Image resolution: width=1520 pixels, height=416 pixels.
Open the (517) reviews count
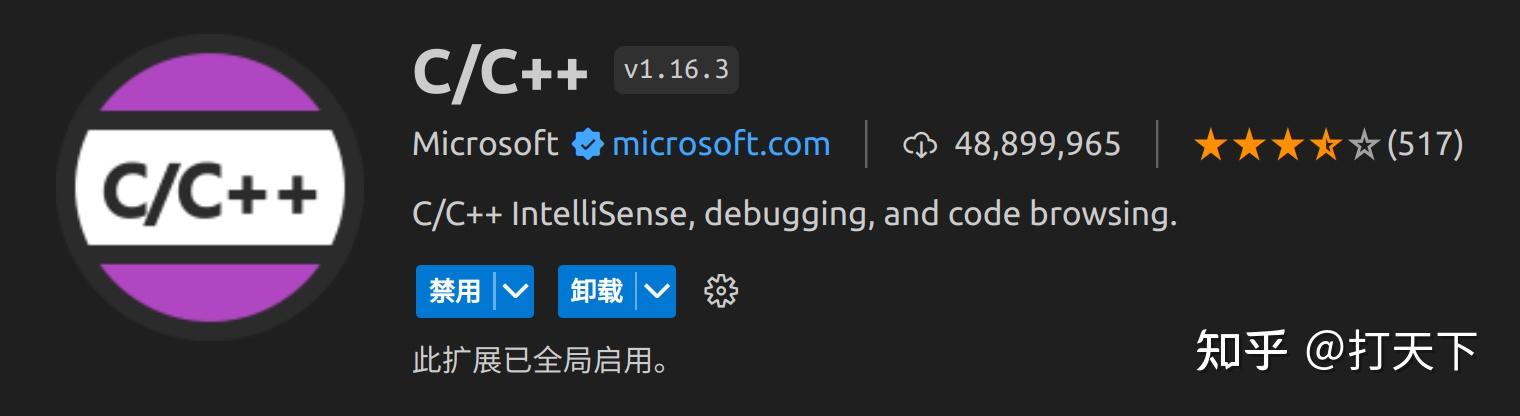[1425, 145]
